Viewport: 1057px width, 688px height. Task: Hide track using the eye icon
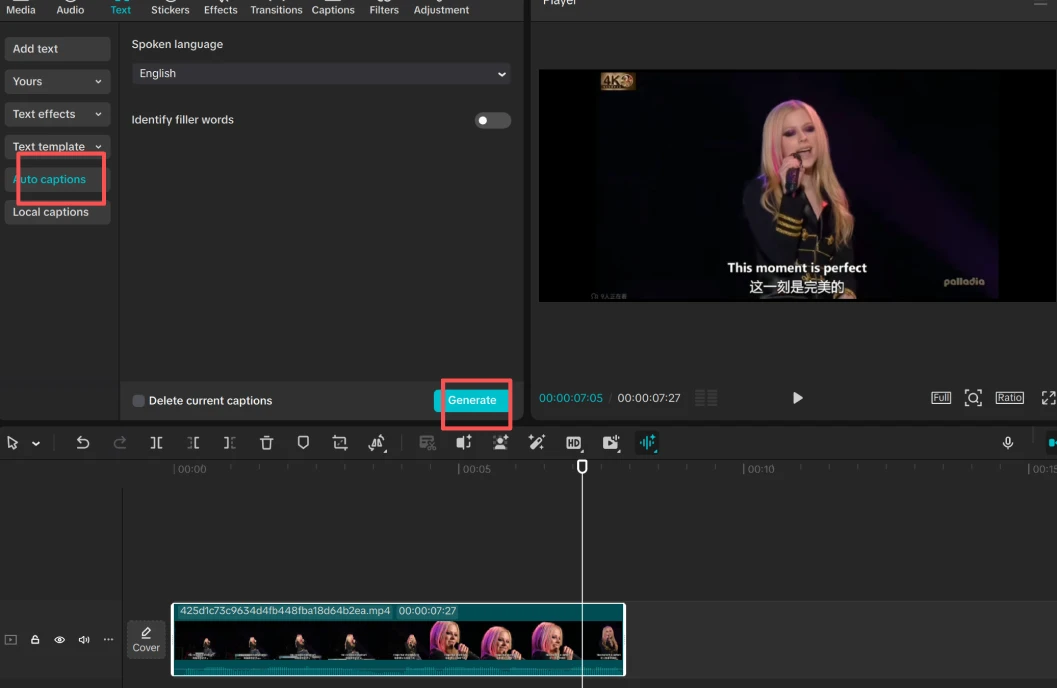[59, 639]
